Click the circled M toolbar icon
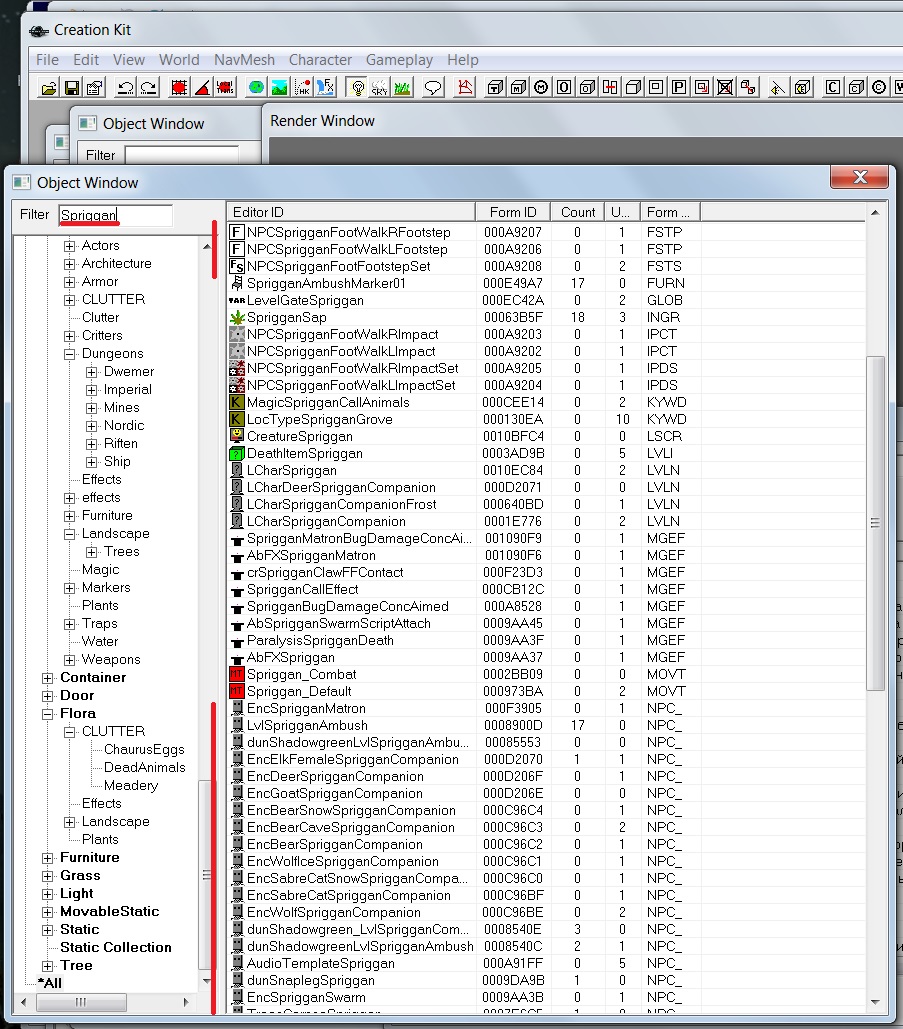Screen dimensions: 903x1029 [541, 87]
